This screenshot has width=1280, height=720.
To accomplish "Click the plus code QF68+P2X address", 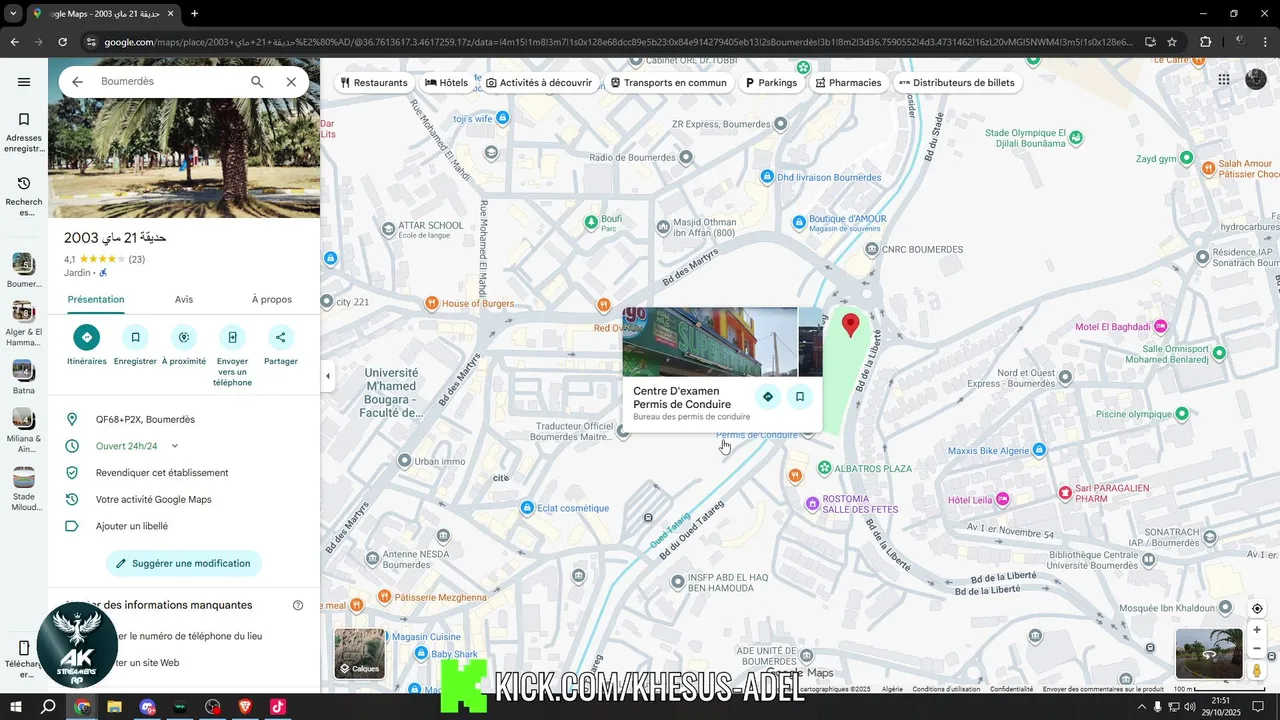I will [x=145, y=420].
